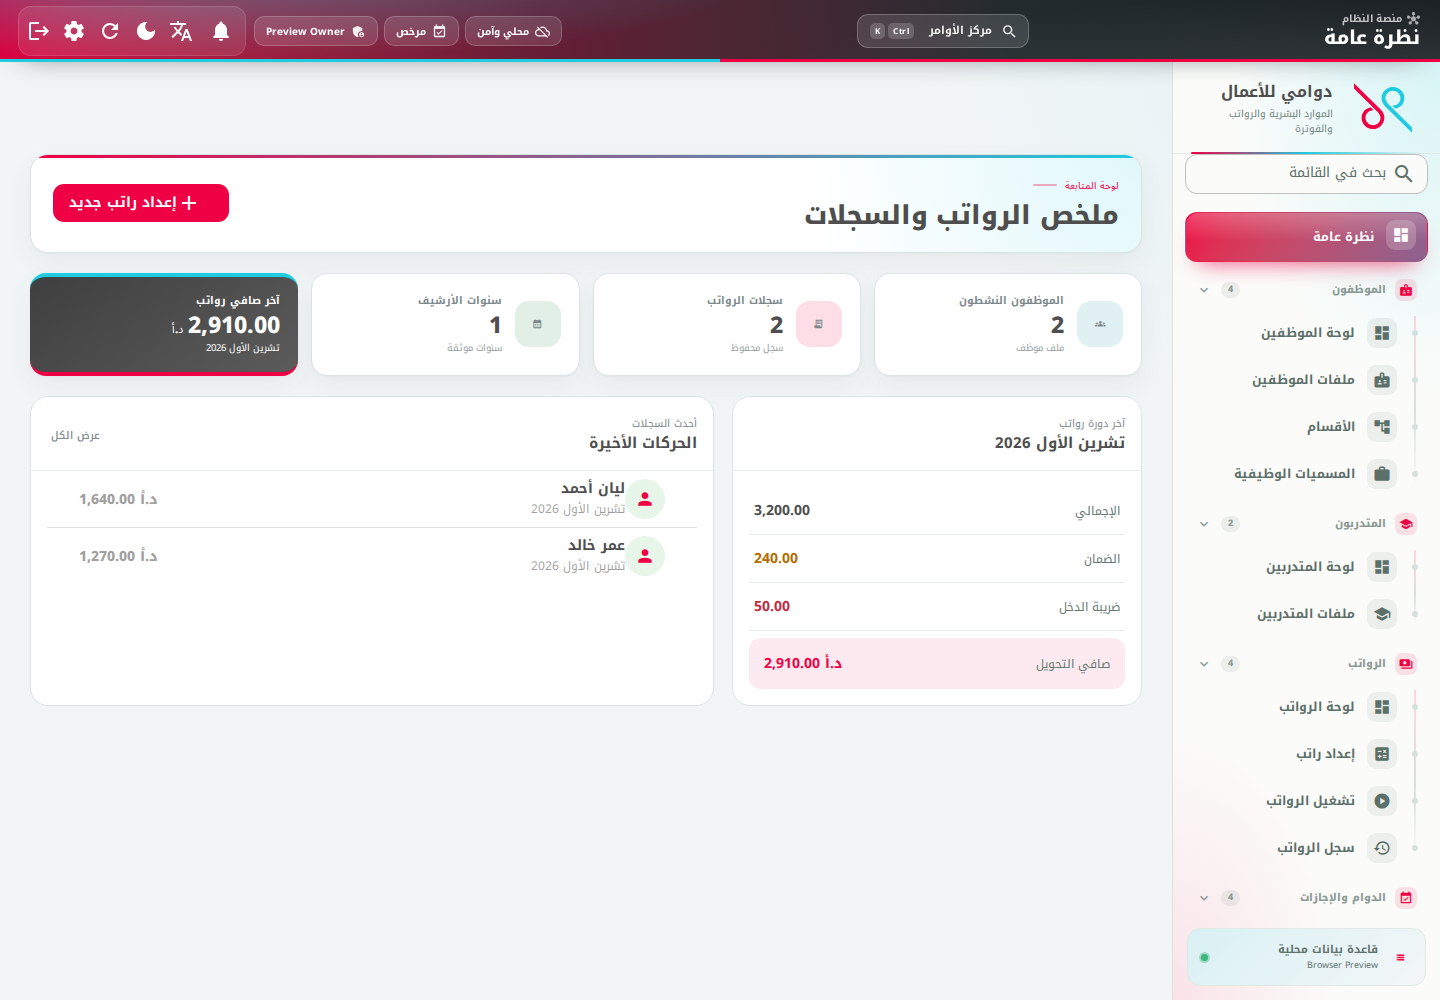Click the عرض الكل link
Viewport: 1440px width, 1000px height.
[x=76, y=436]
